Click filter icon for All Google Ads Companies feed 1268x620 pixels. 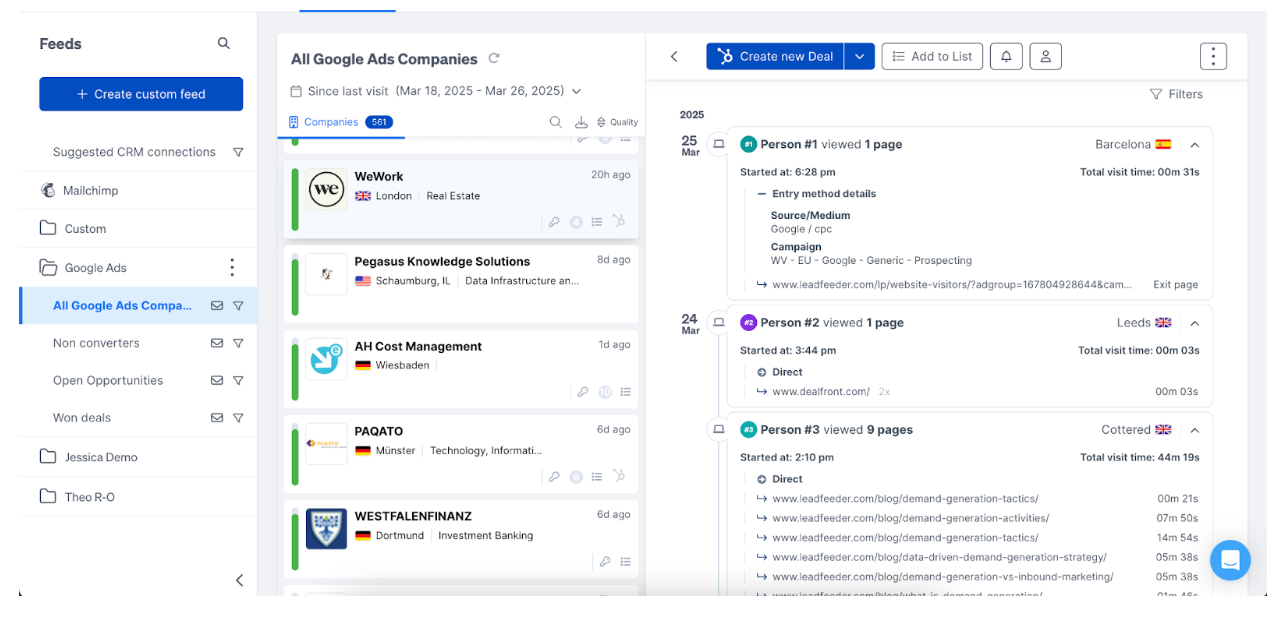click(x=238, y=306)
